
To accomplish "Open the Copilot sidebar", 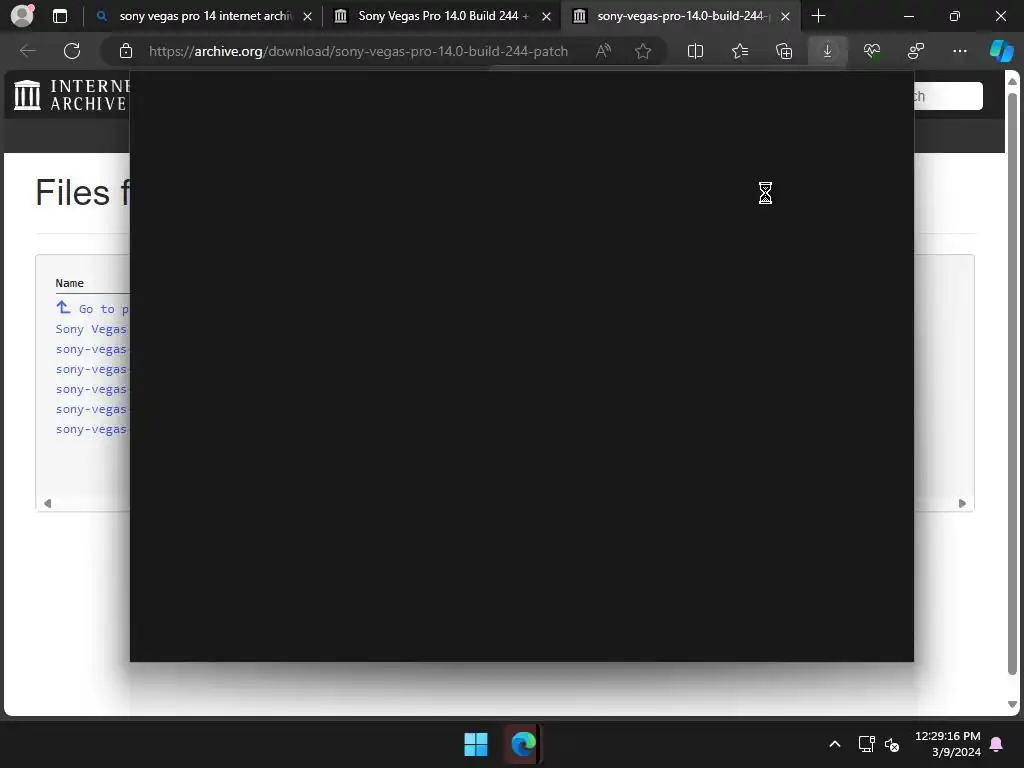I will pyautogui.click(x=1002, y=51).
